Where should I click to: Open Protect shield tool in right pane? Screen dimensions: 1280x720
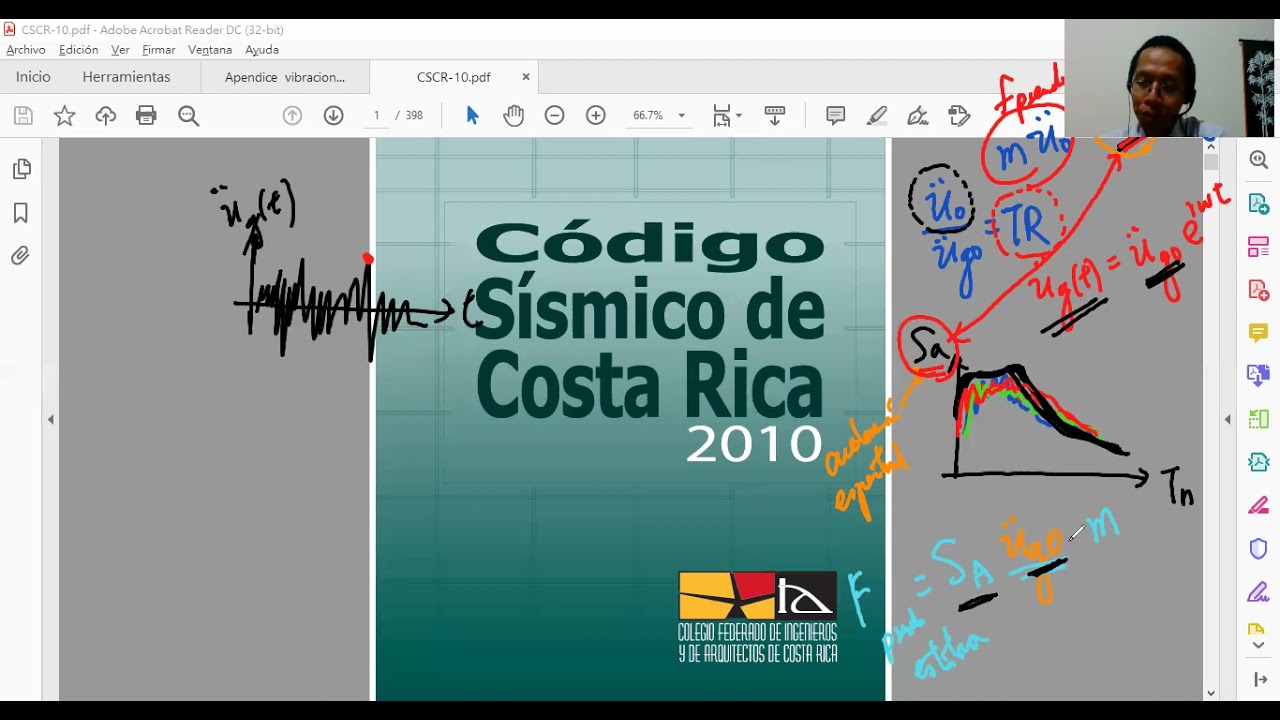tap(1258, 549)
